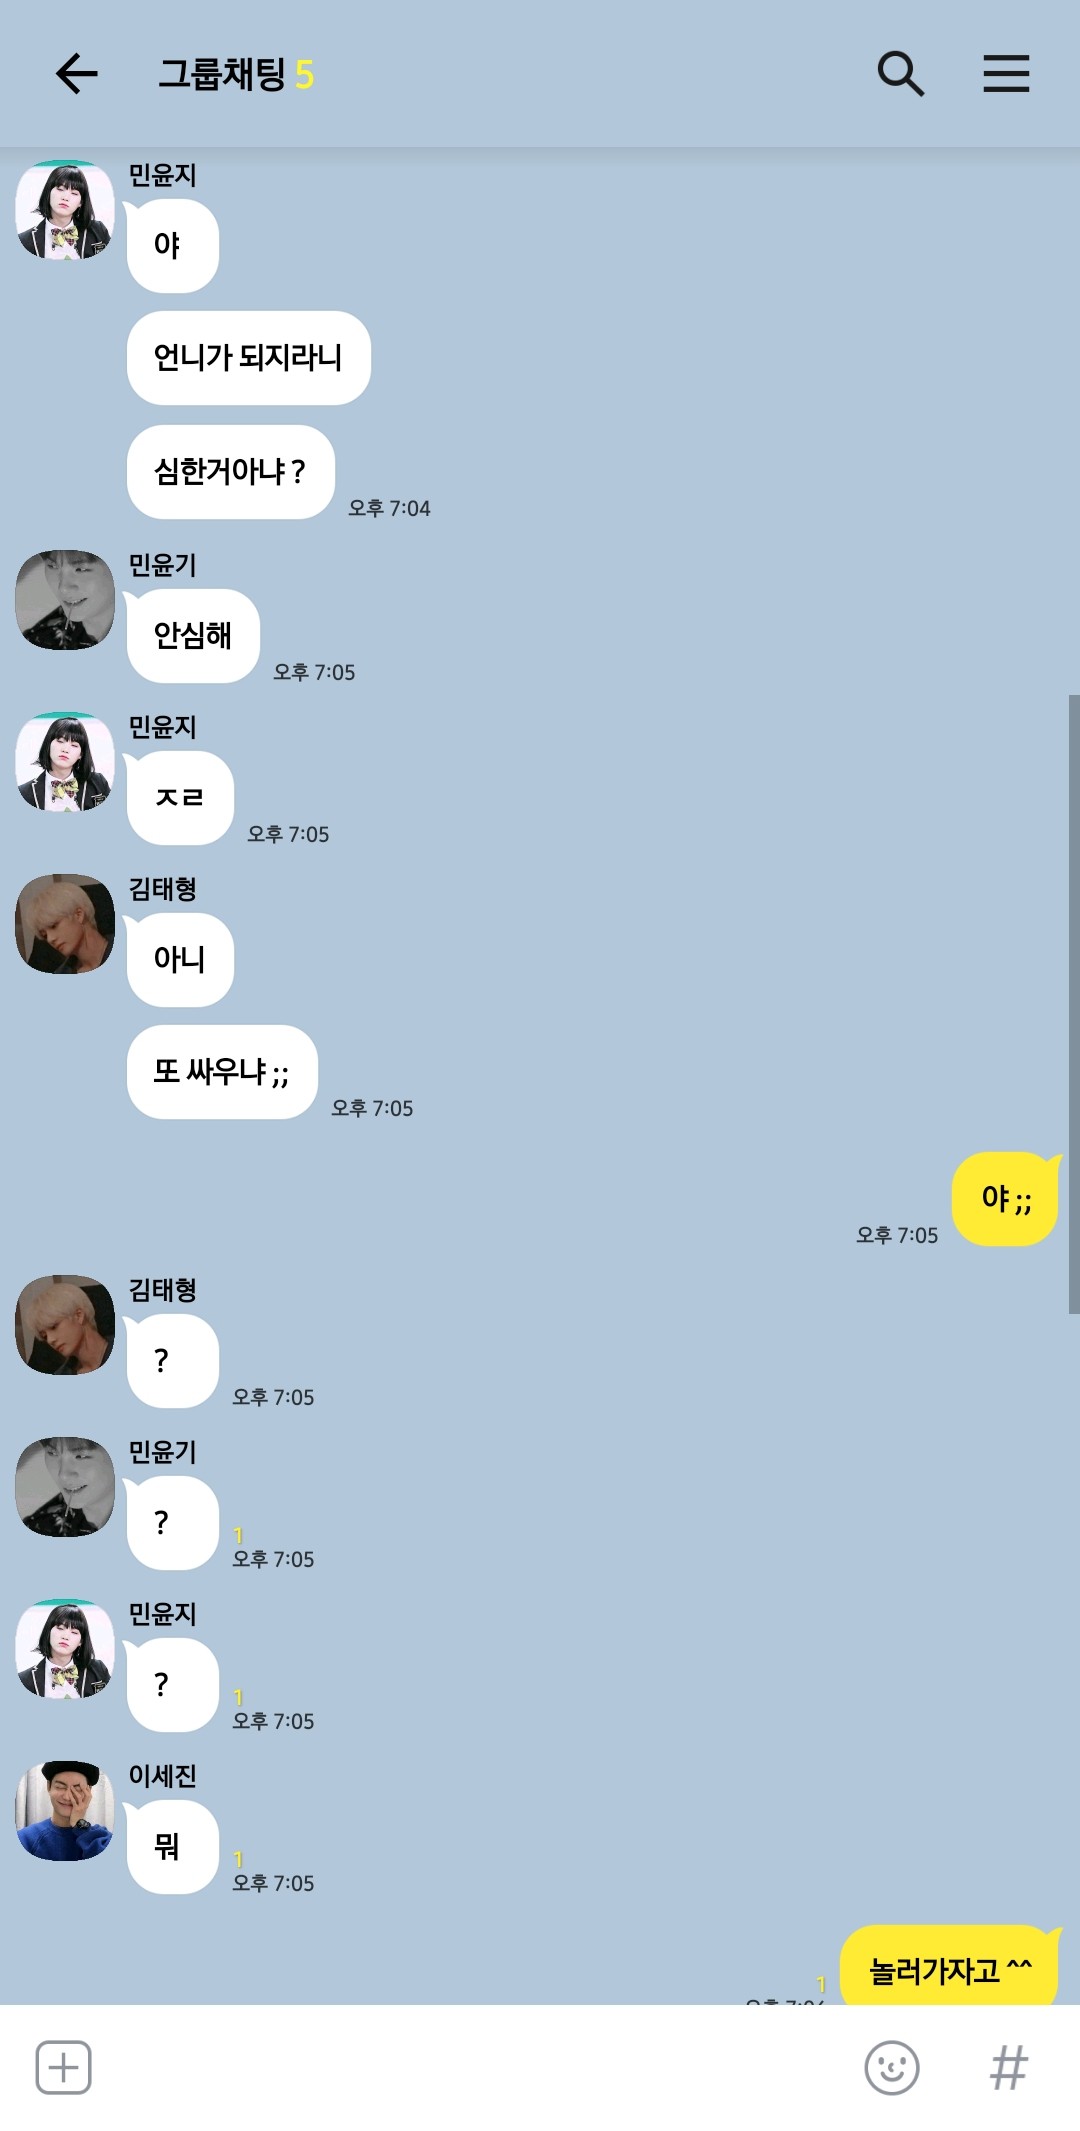The image size is (1080, 2131).
Task: Open 민윤기's grayscale avatar next to 안심해
Action: [x=65, y=600]
